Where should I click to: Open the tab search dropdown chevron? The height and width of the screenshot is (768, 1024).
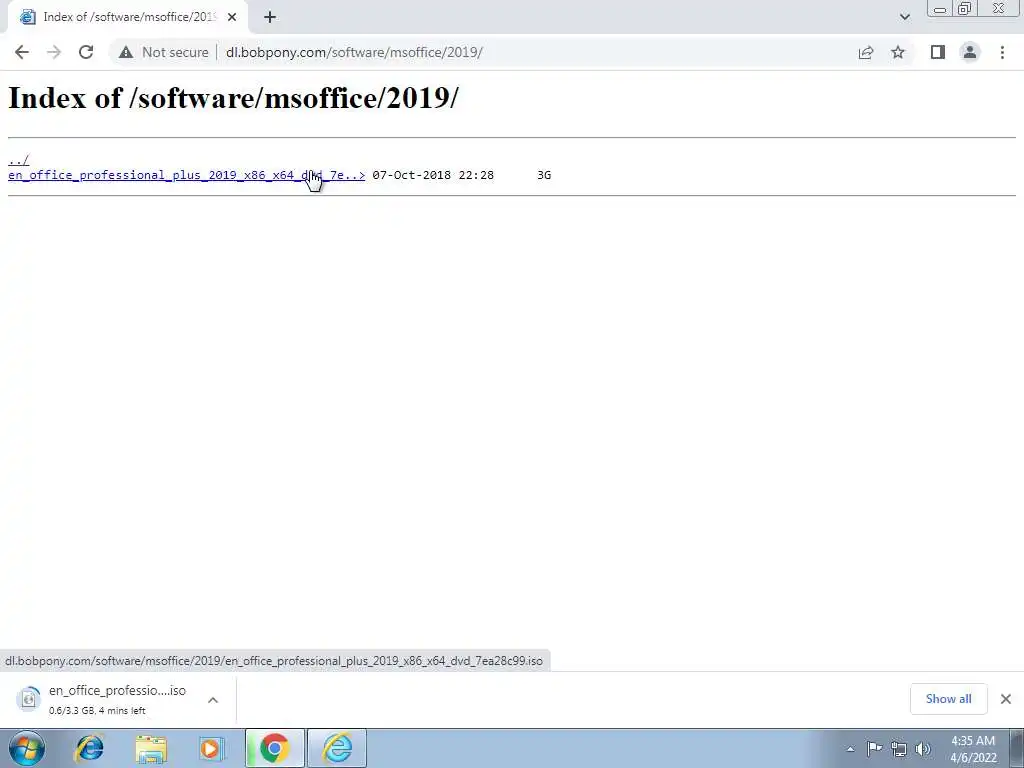coord(904,17)
